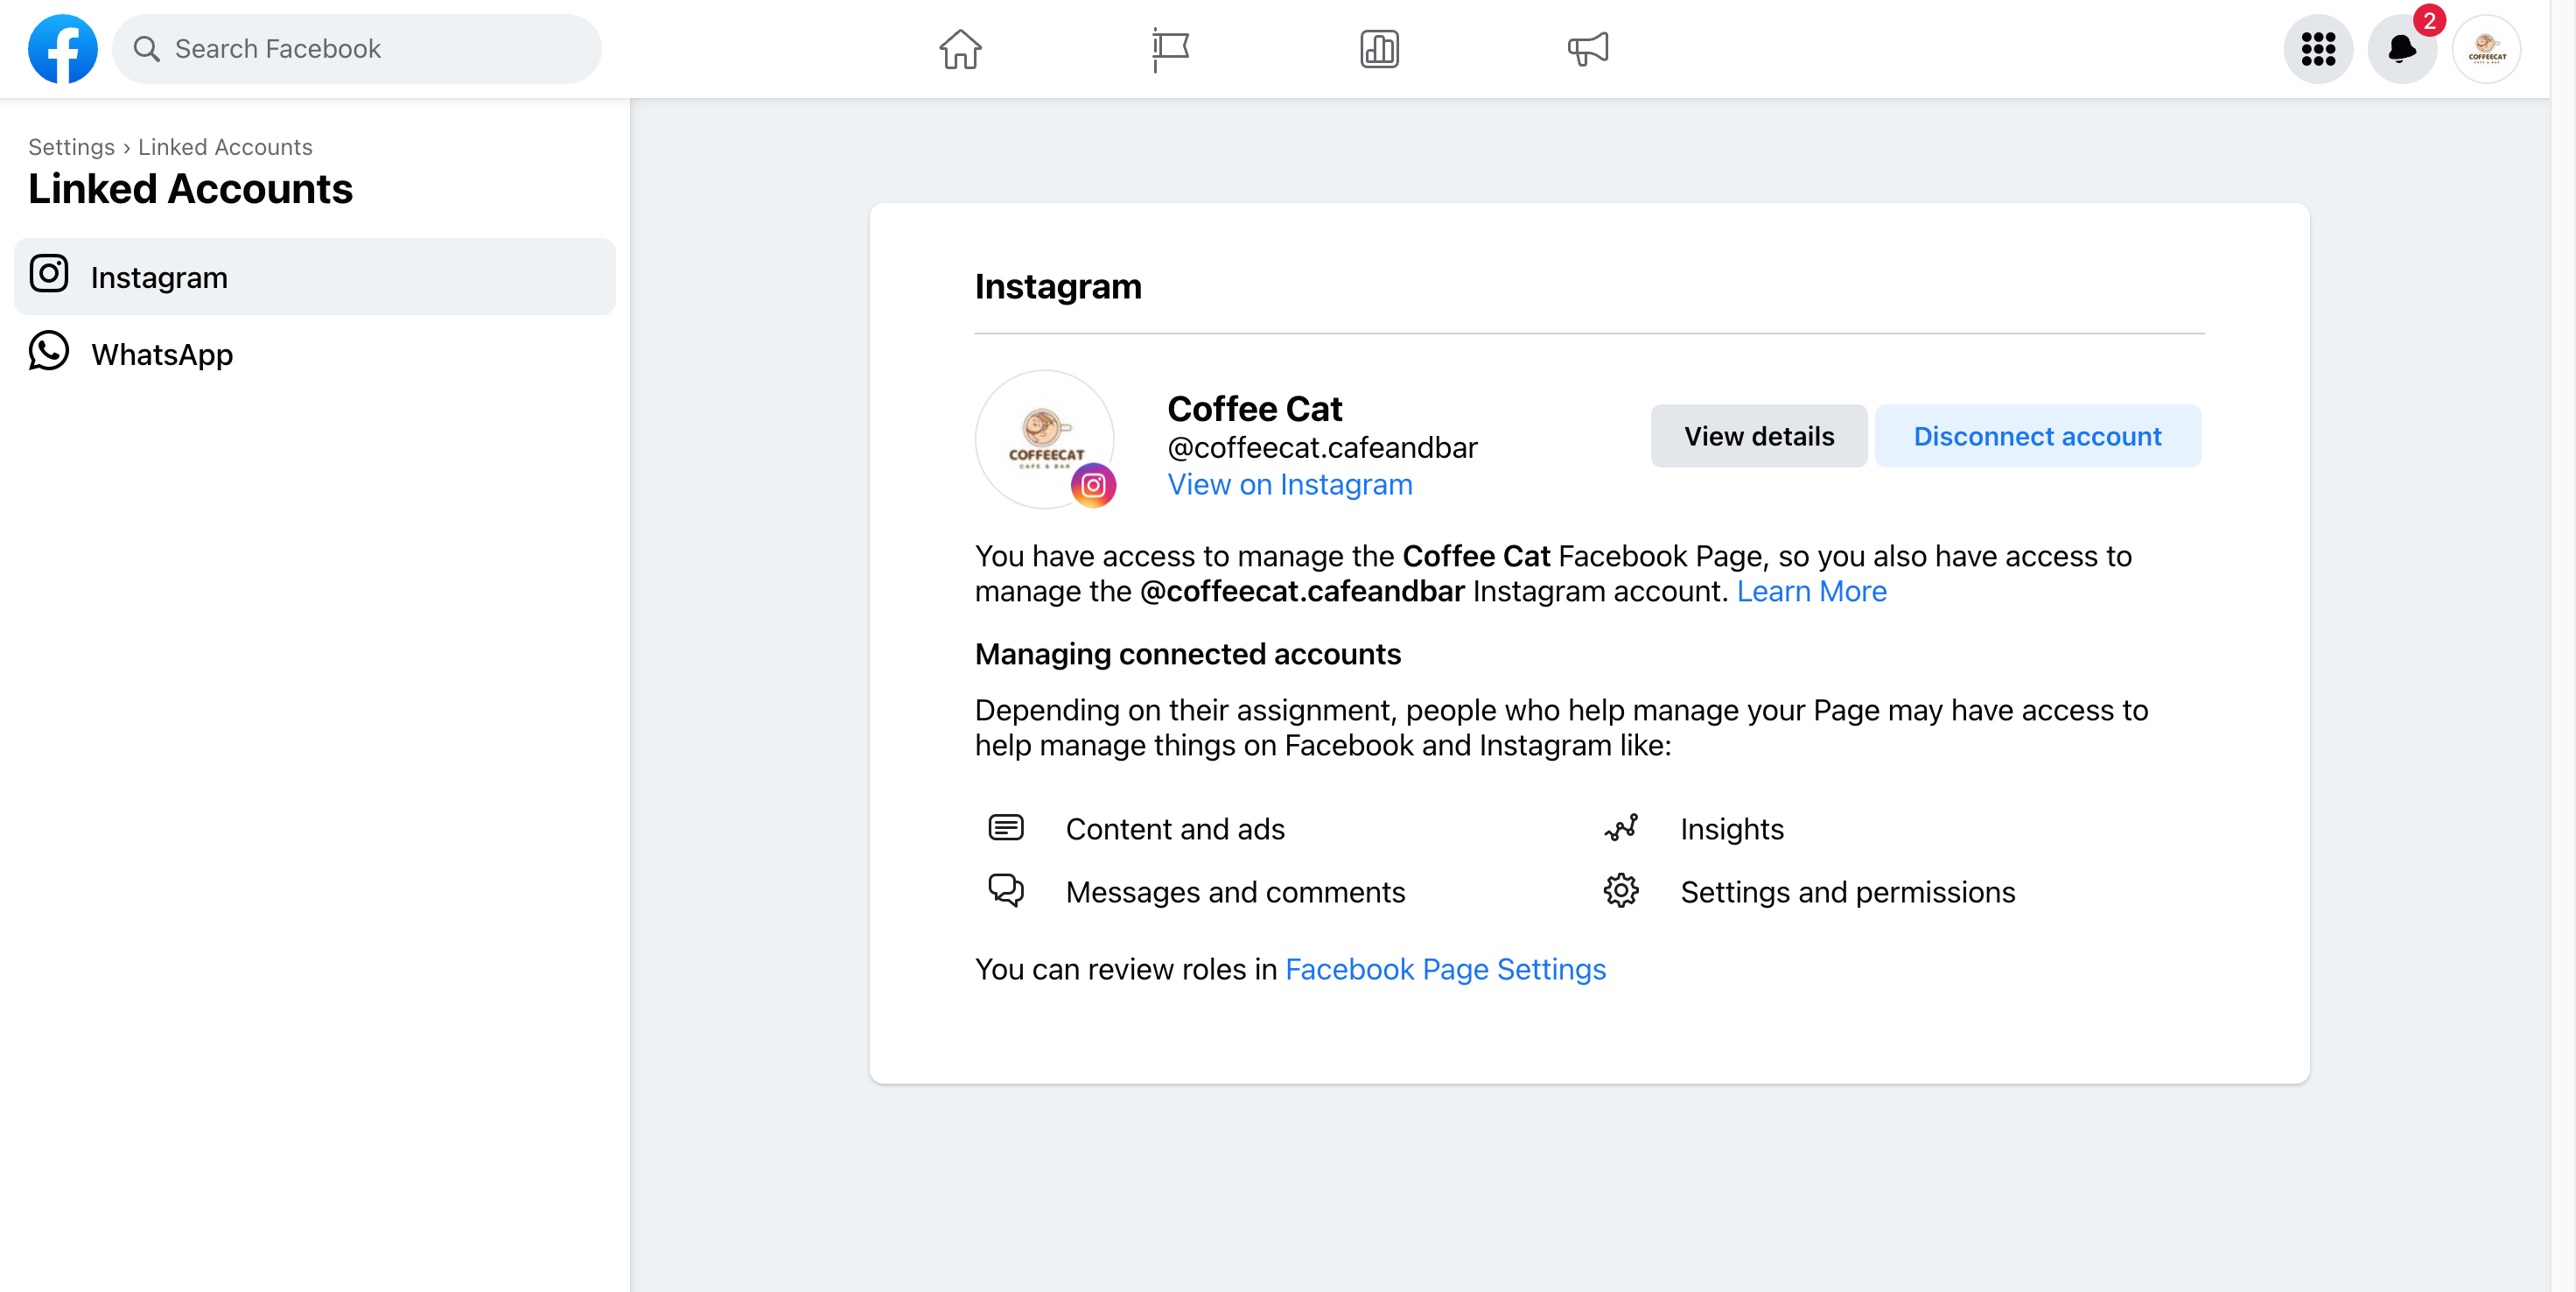
Task: Open the Ads megaphone icon
Action: click(1588, 49)
